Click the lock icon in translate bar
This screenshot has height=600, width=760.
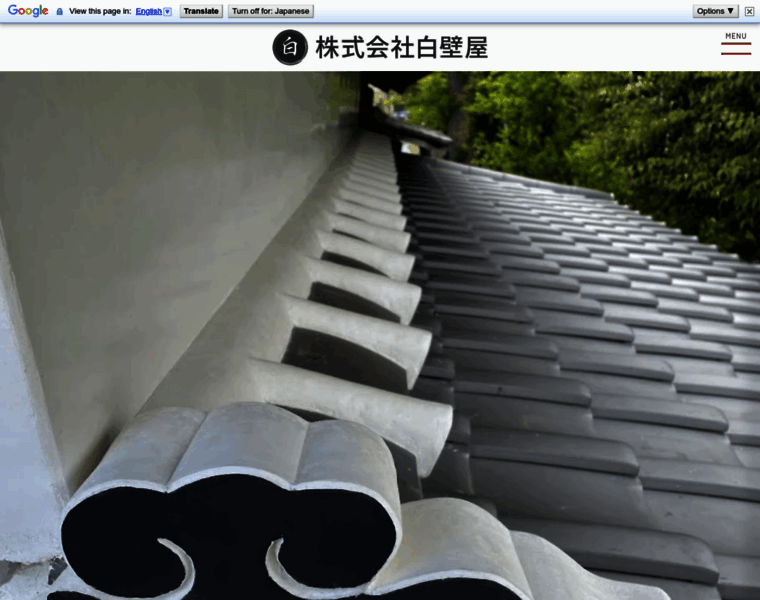[60, 11]
